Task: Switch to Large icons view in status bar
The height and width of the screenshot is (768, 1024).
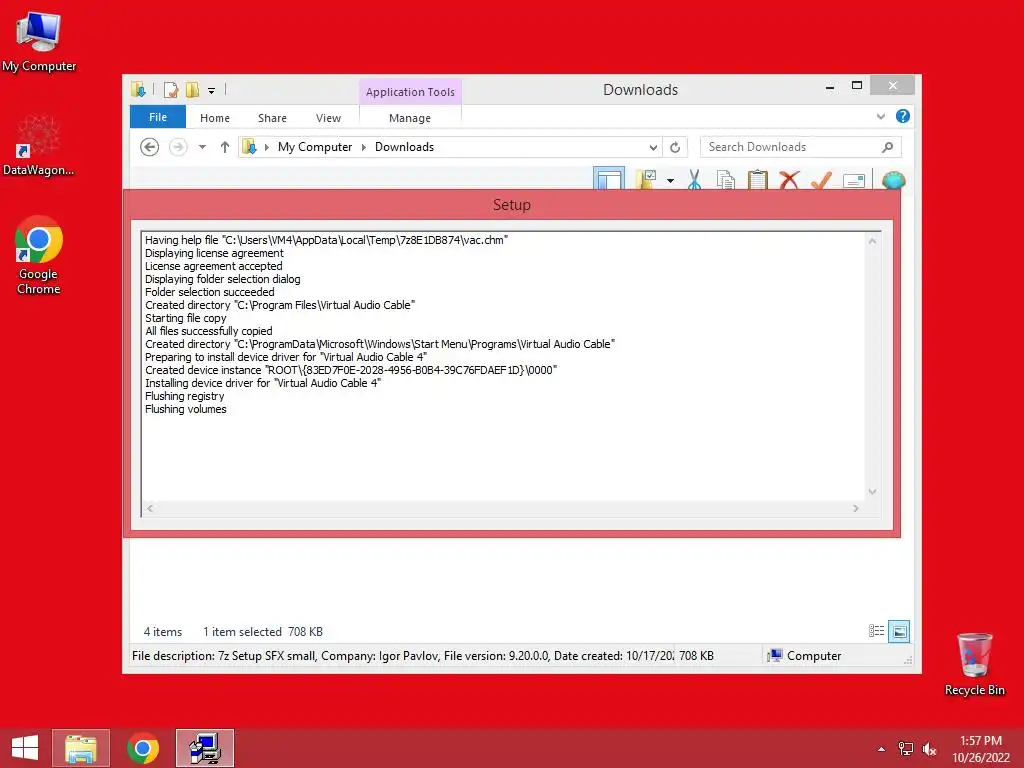Action: (899, 631)
